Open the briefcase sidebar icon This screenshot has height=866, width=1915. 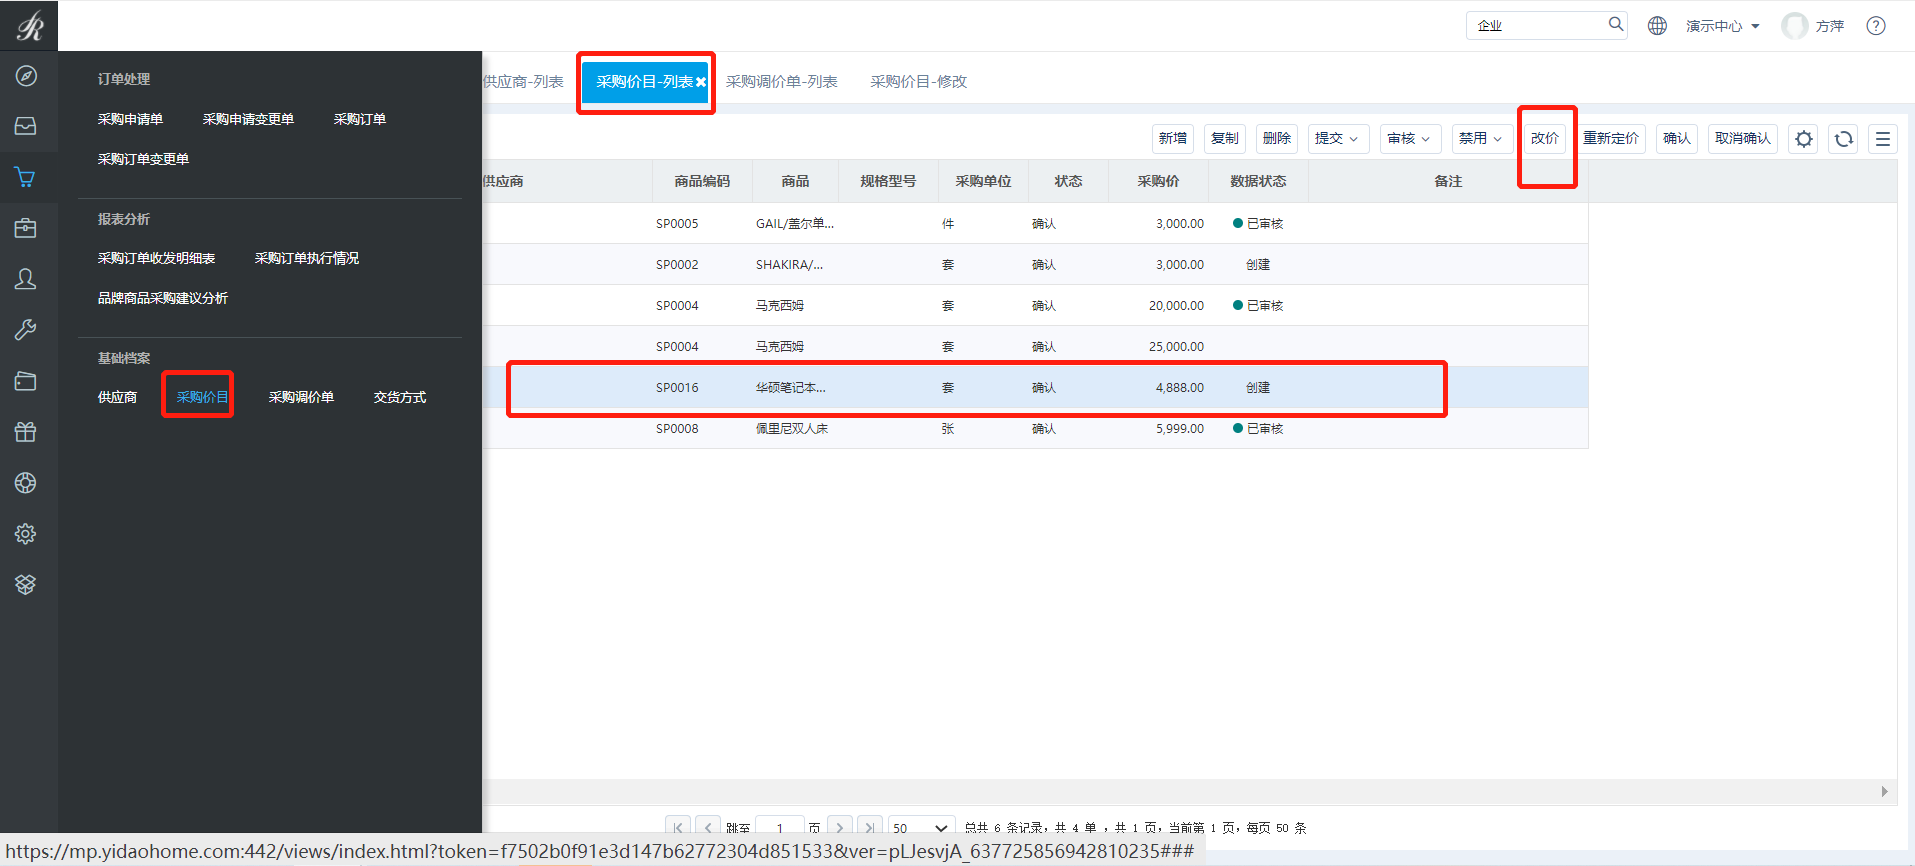[26, 228]
